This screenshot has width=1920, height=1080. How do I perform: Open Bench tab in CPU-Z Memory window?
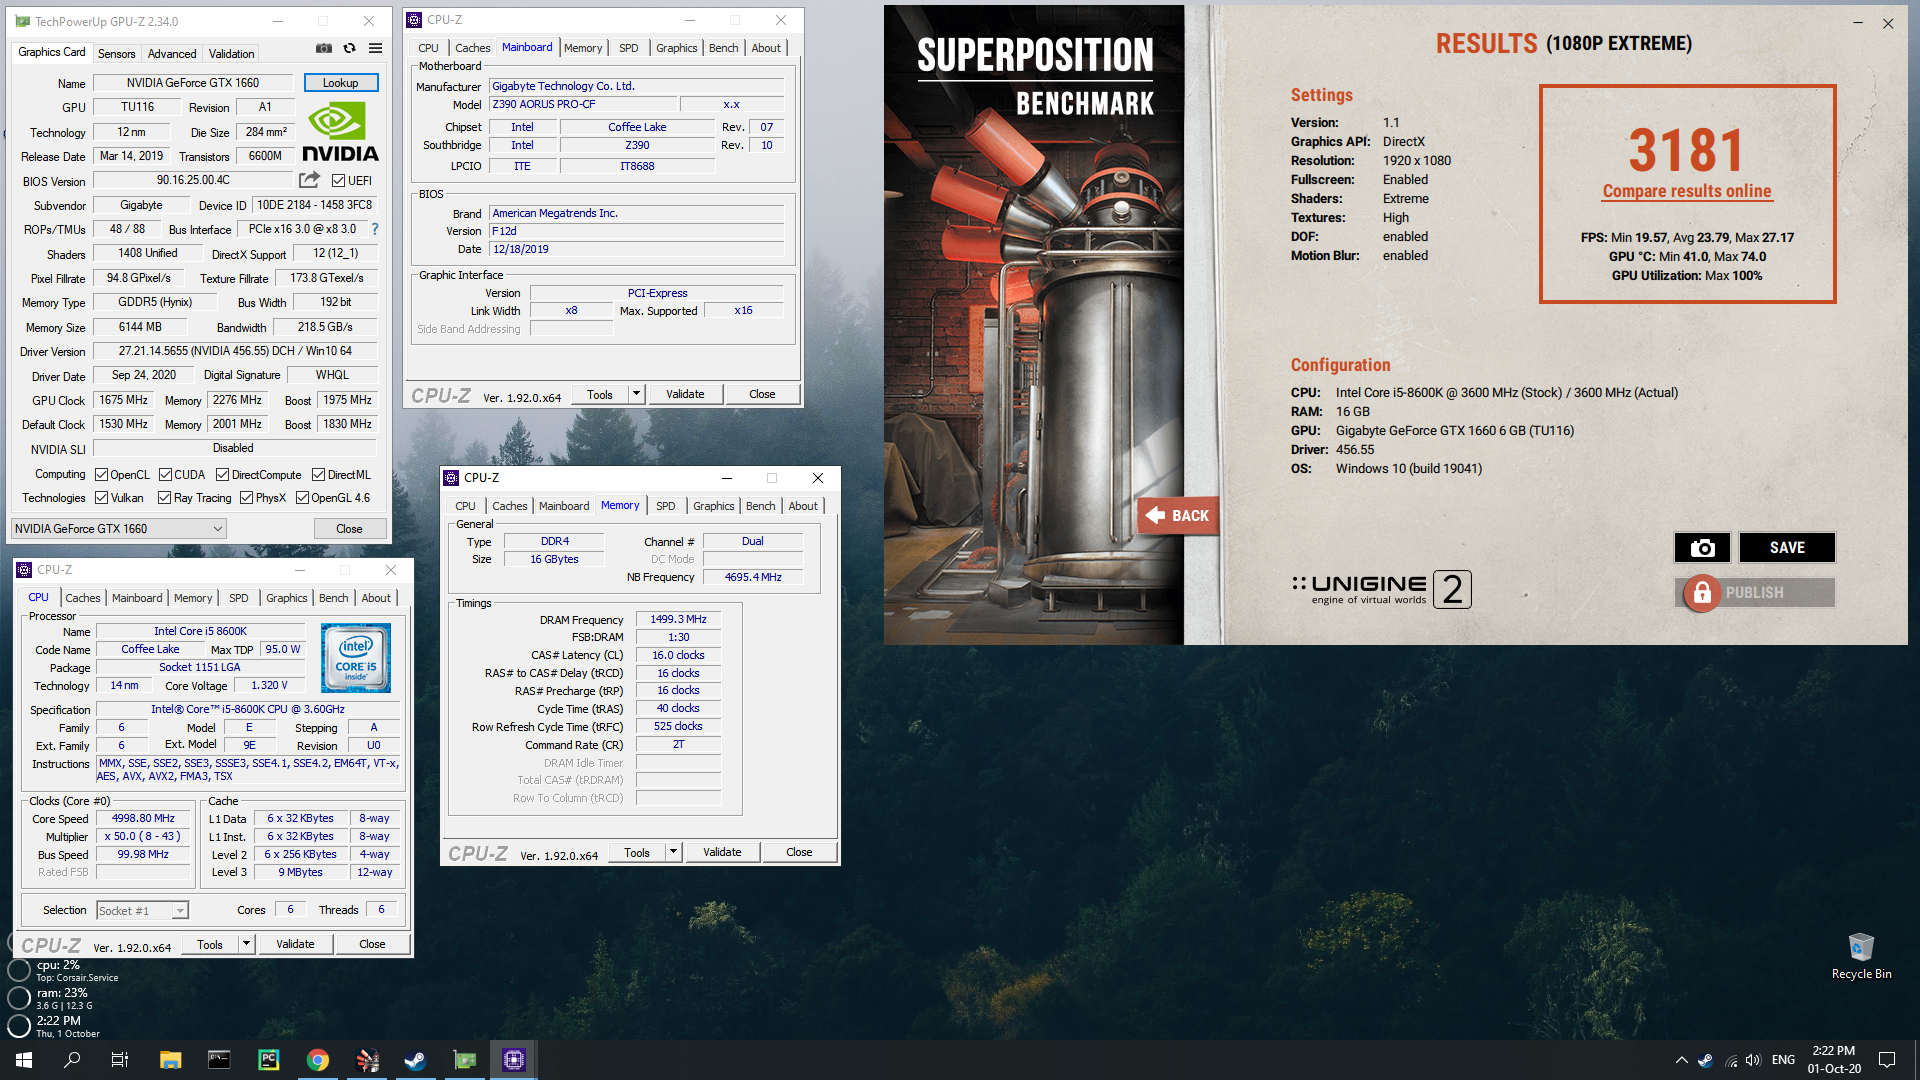760,506
